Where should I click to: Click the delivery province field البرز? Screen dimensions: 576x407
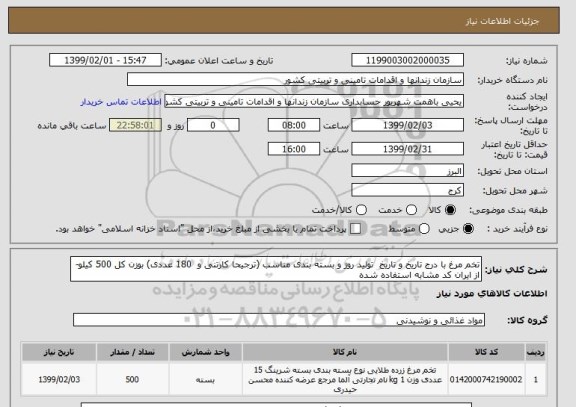tap(407, 171)
